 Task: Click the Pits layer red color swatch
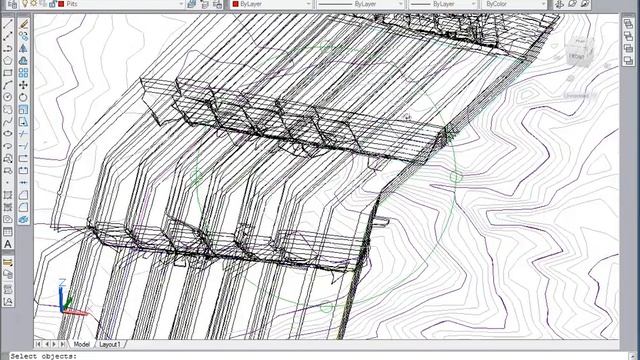(62, 4)
